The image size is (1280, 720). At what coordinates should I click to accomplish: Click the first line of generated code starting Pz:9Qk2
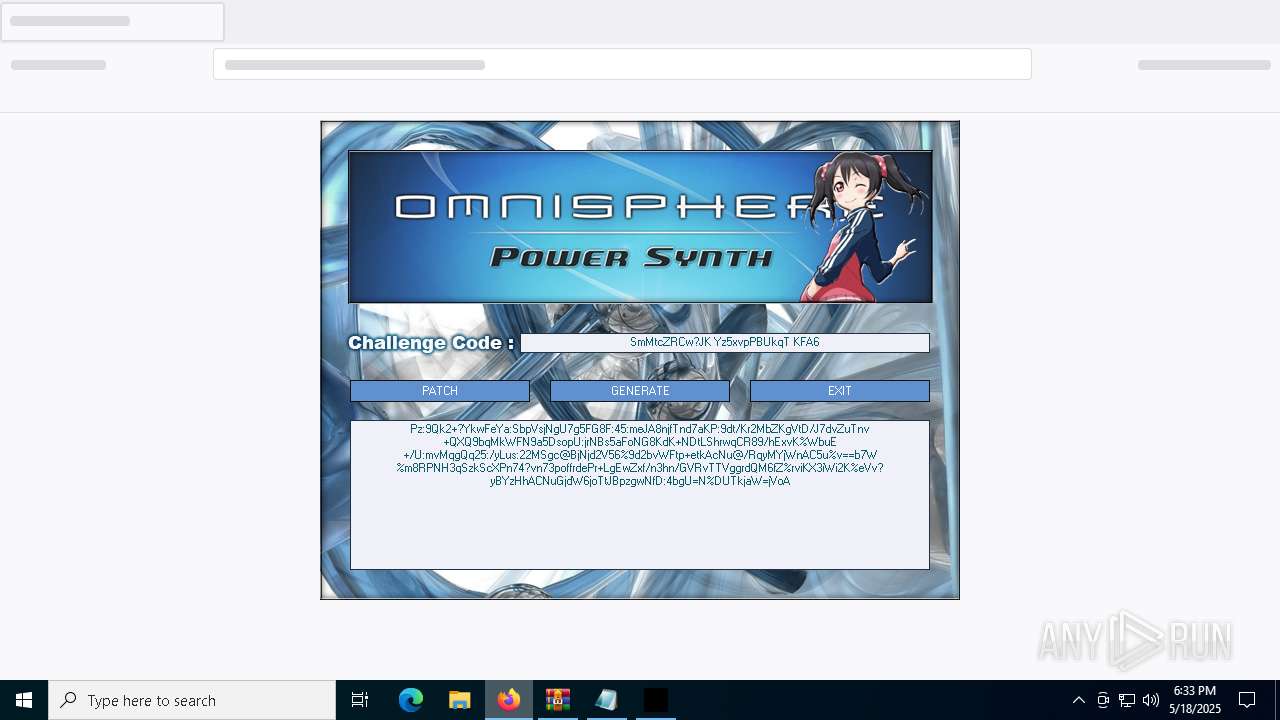(640, 429)
